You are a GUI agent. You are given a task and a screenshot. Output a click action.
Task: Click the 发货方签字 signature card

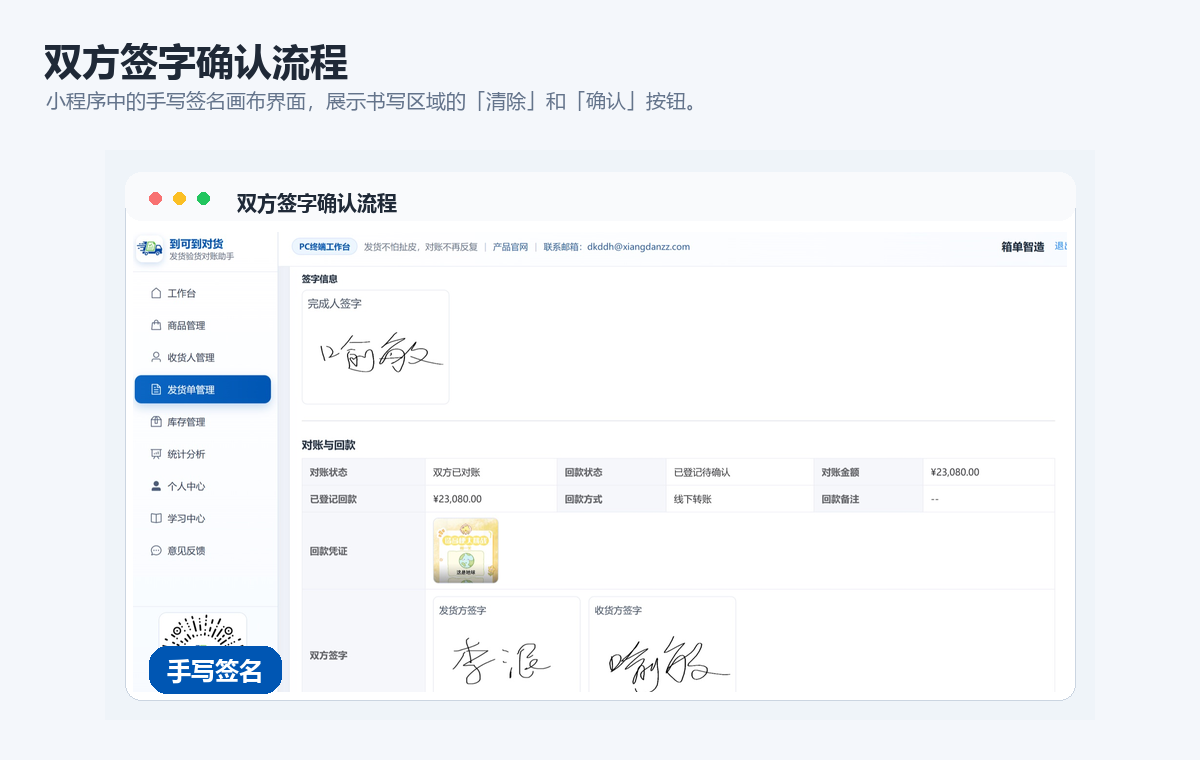coord(506,645)
